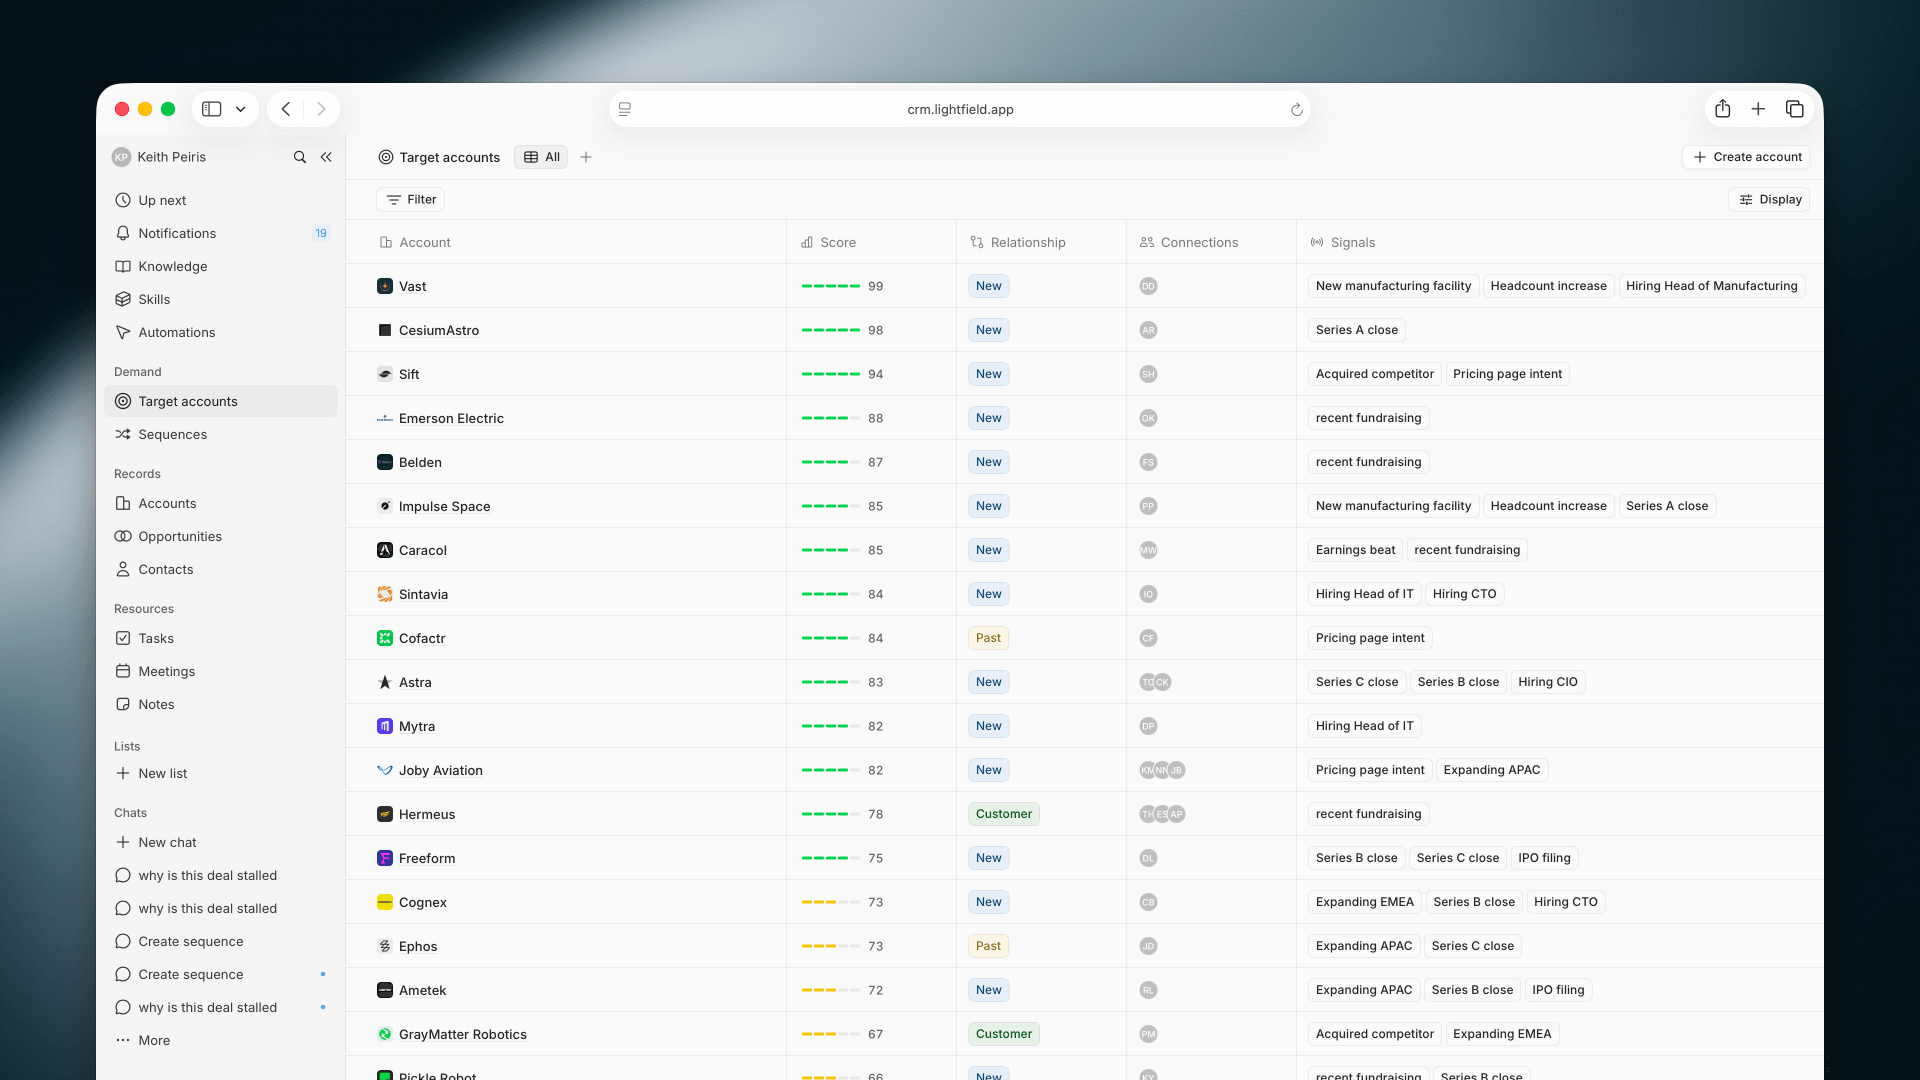Screen dimensions: 1920x1080
Task: Open Knowledge in sidebar
Action: click(x=221, y=266)
